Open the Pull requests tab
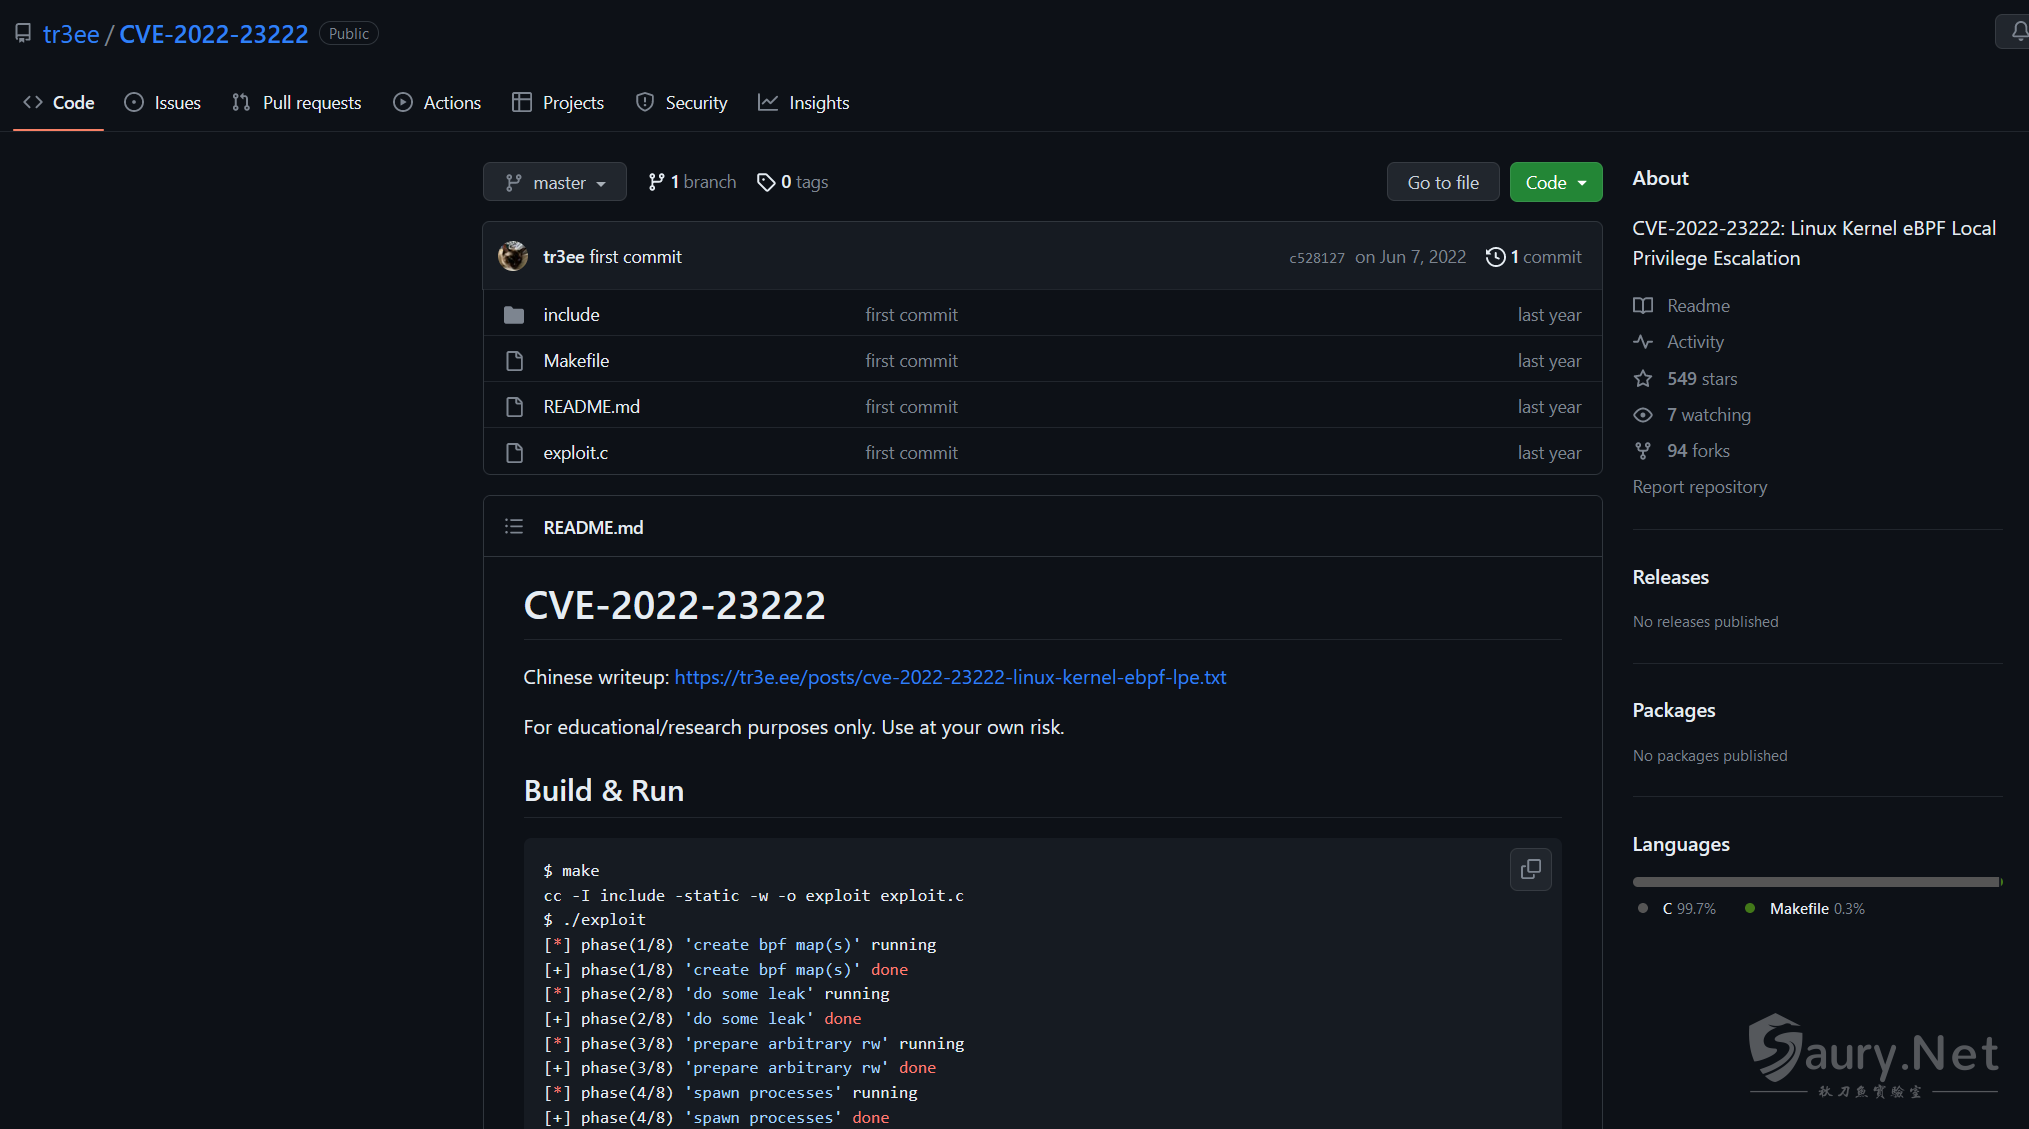This screenshot has height=1129, width=2029. (x=297, y=103)
